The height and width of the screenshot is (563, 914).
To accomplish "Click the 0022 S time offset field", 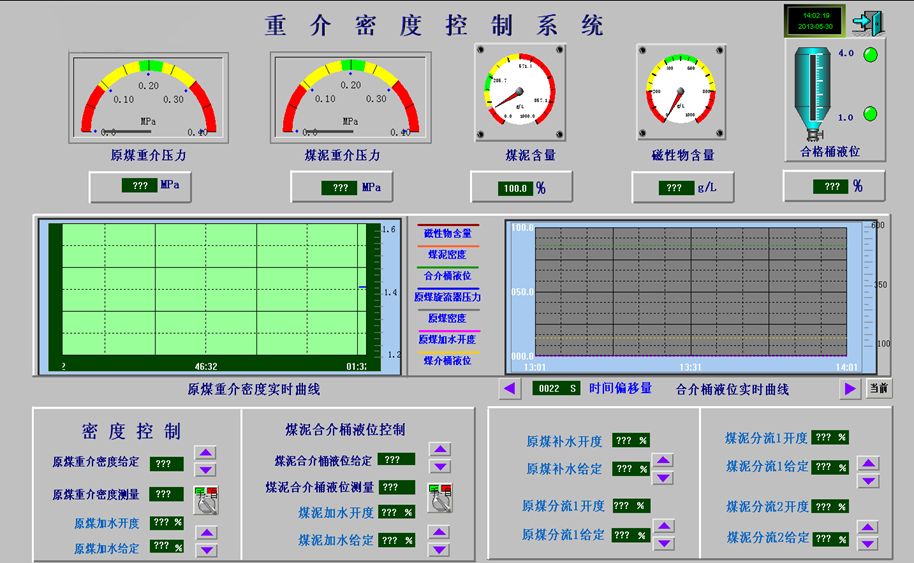I will click(x=556, y=389).
